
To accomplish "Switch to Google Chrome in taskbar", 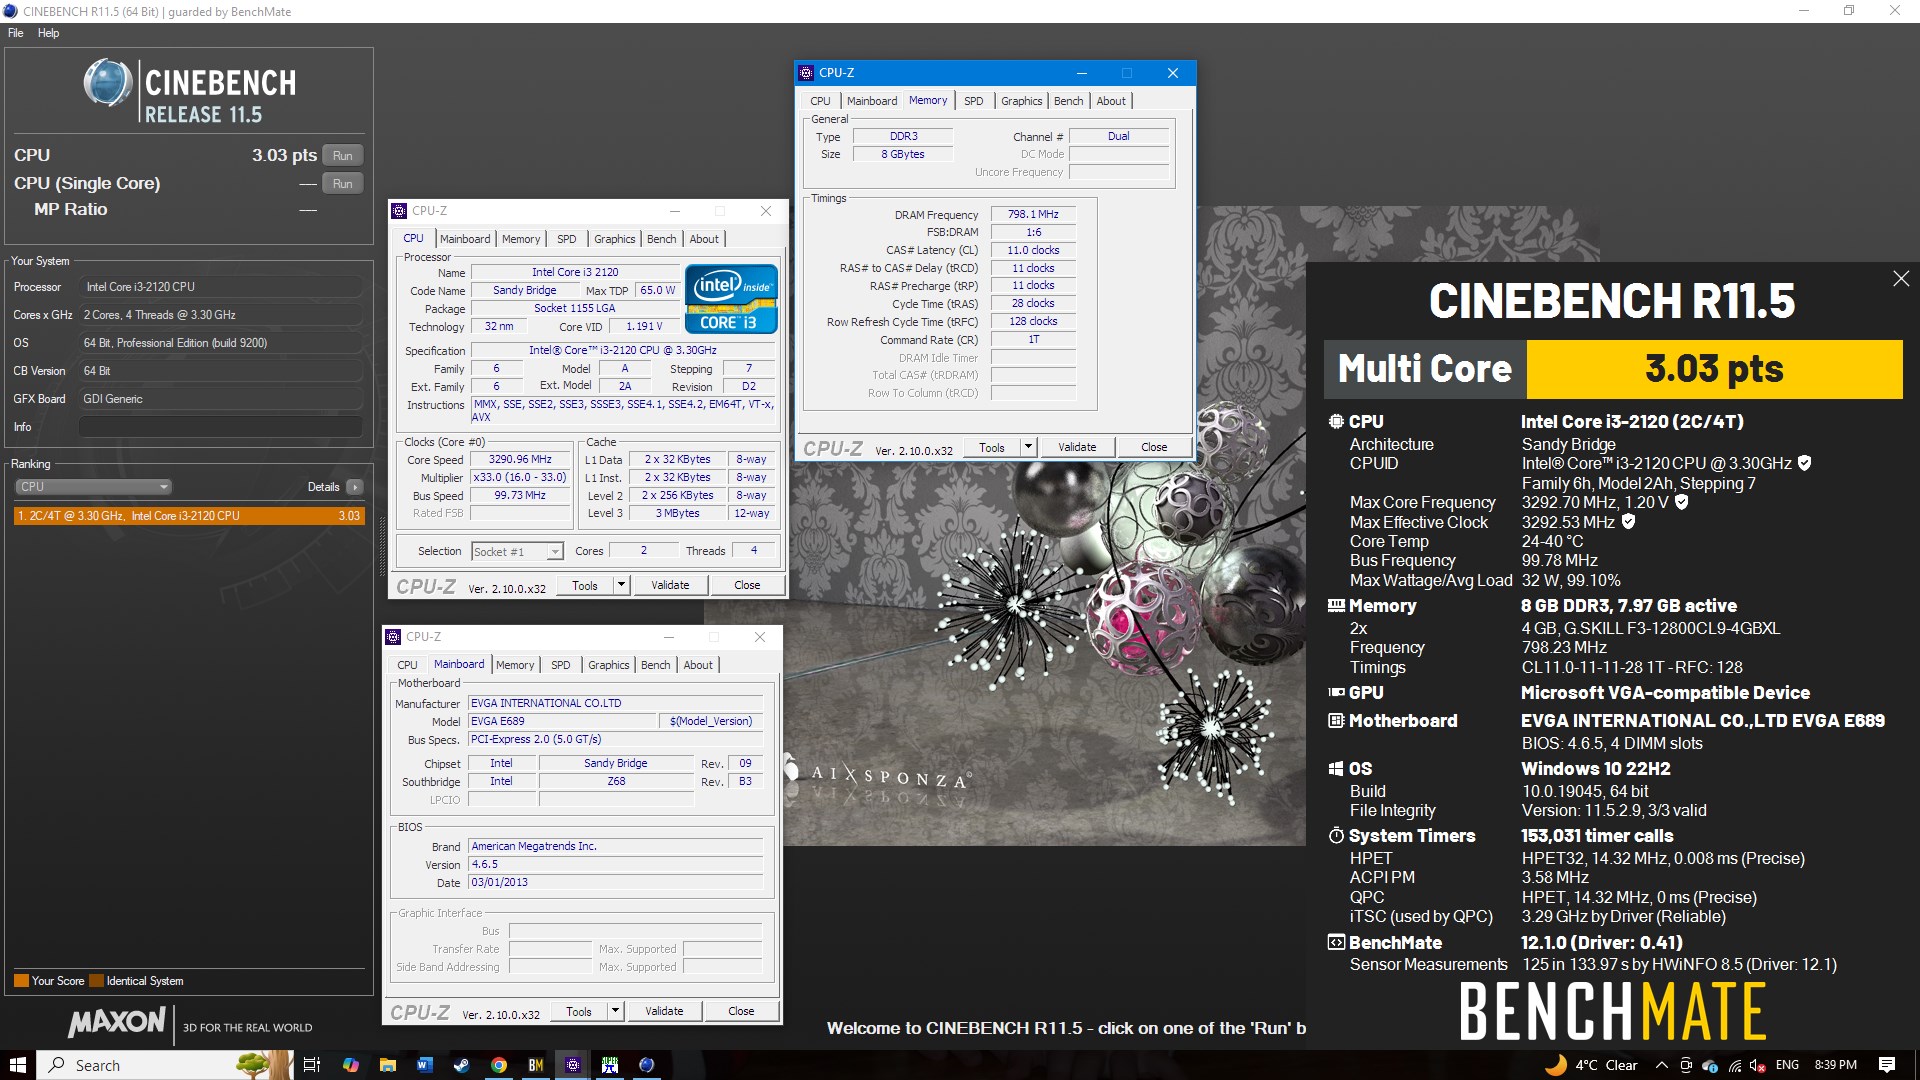I will [498, 1065].
